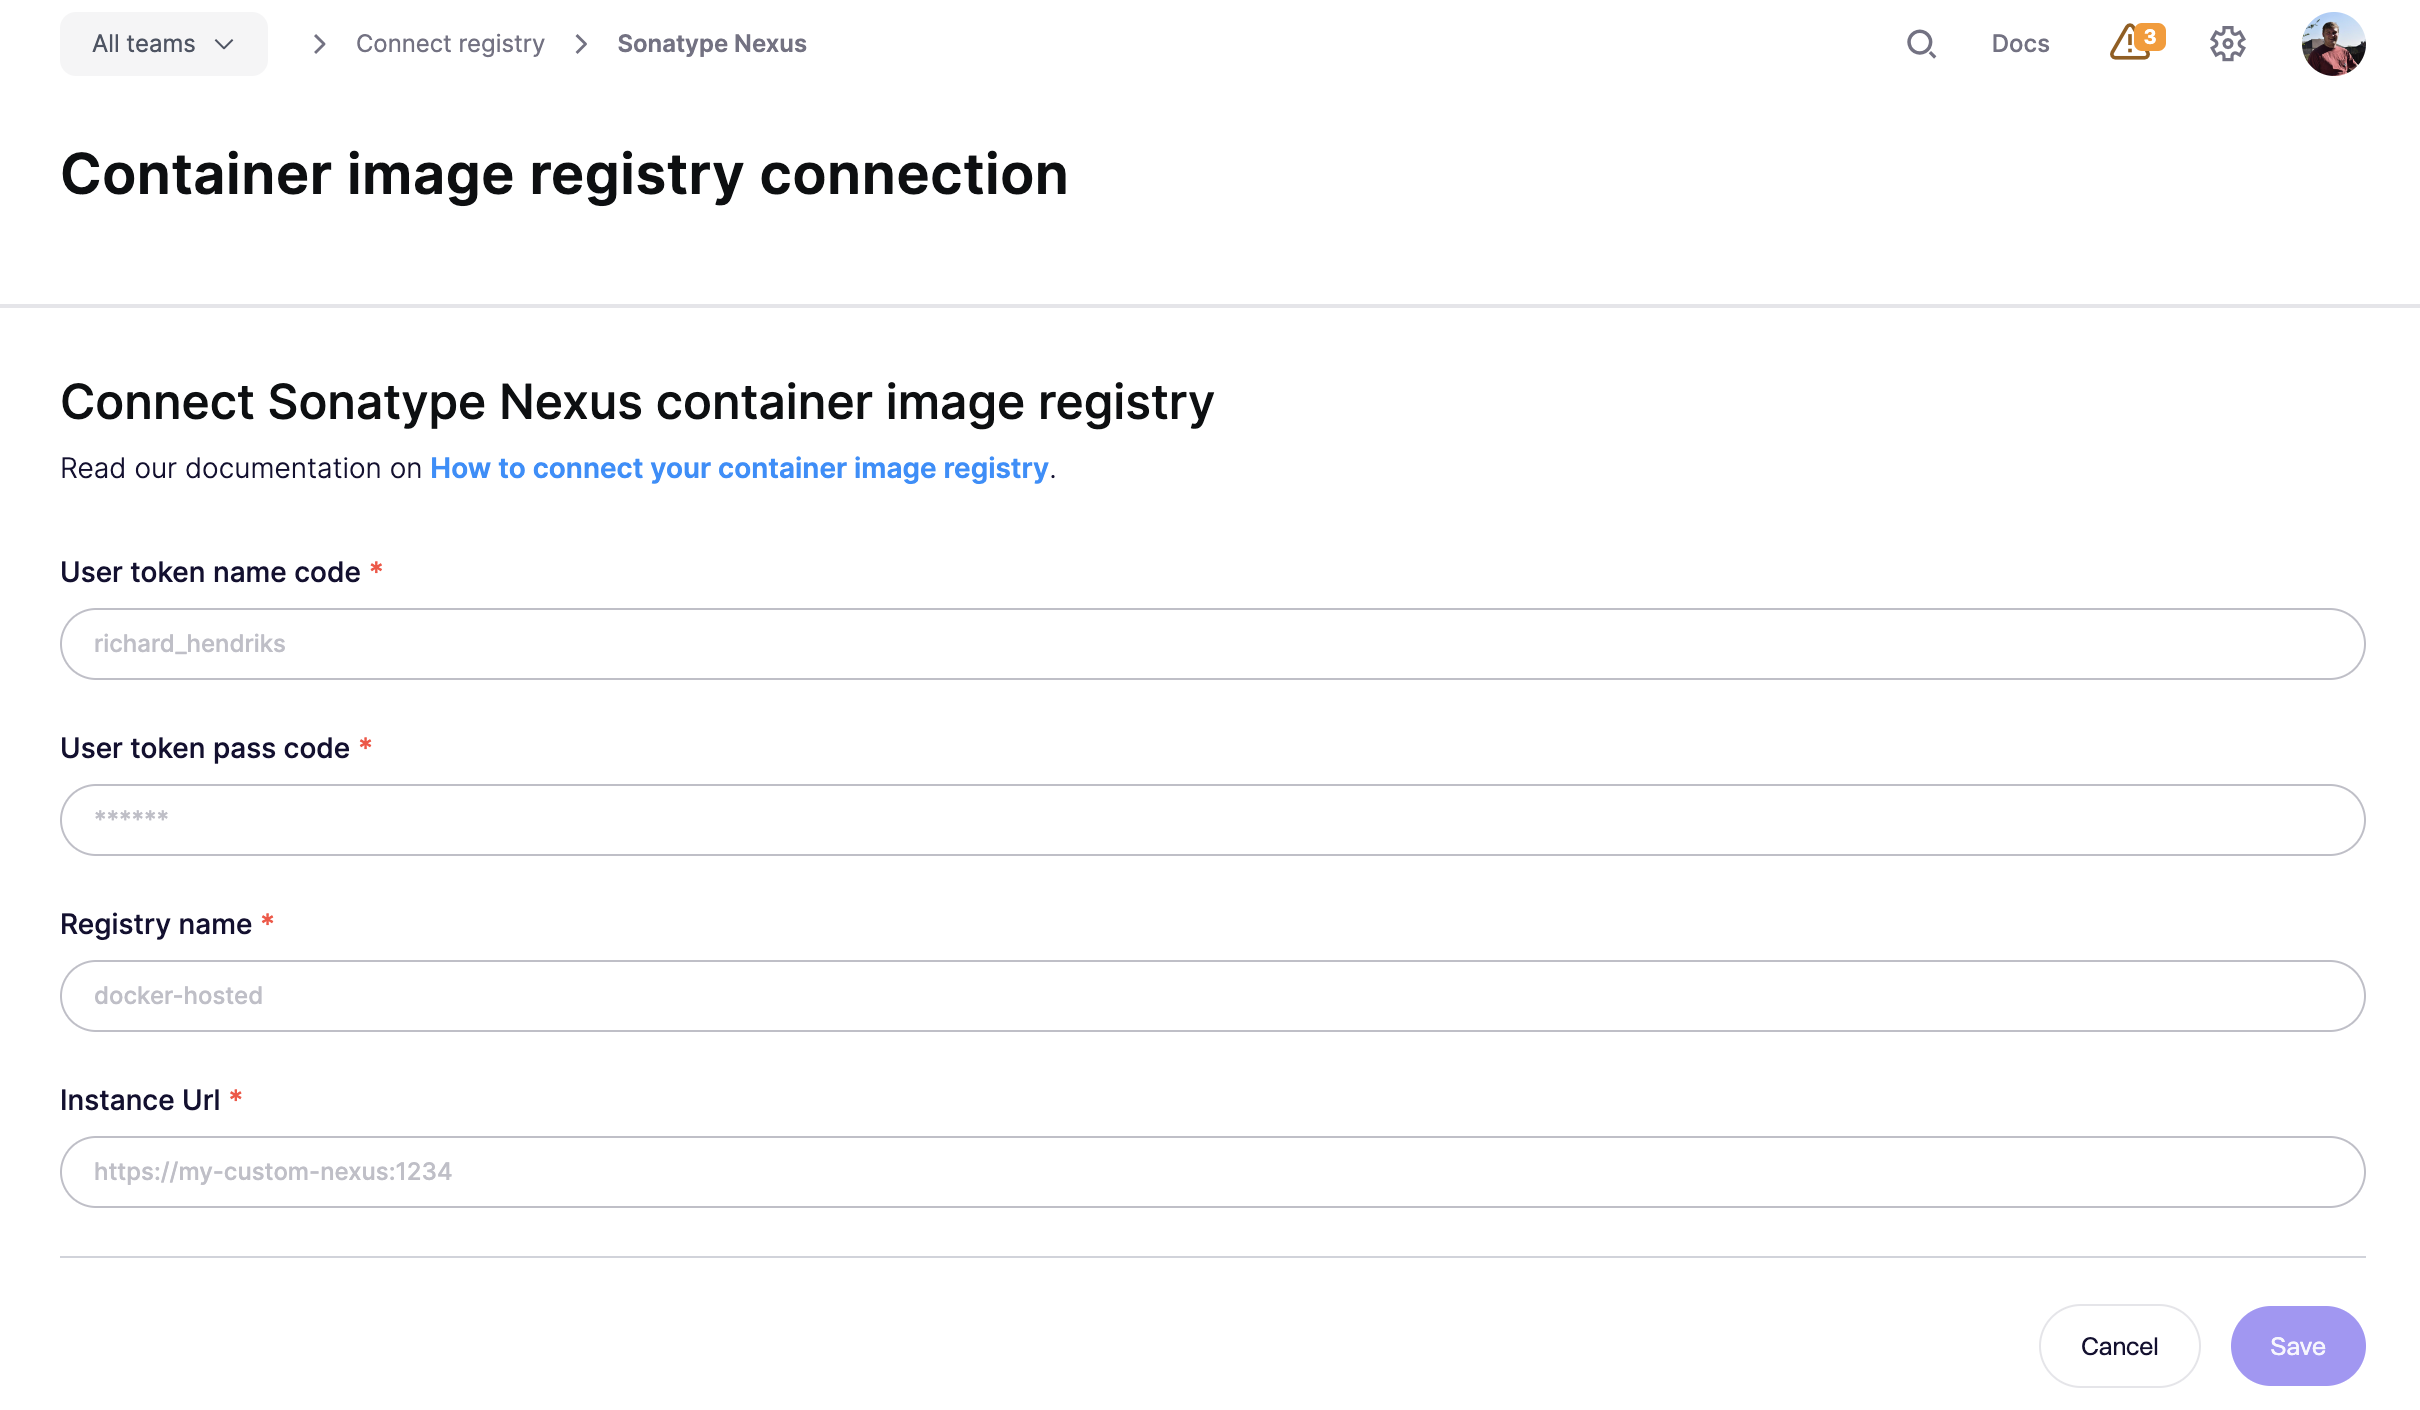Click the Save button
Screen dimensions: 2420x1410
pos(2298,1346)
